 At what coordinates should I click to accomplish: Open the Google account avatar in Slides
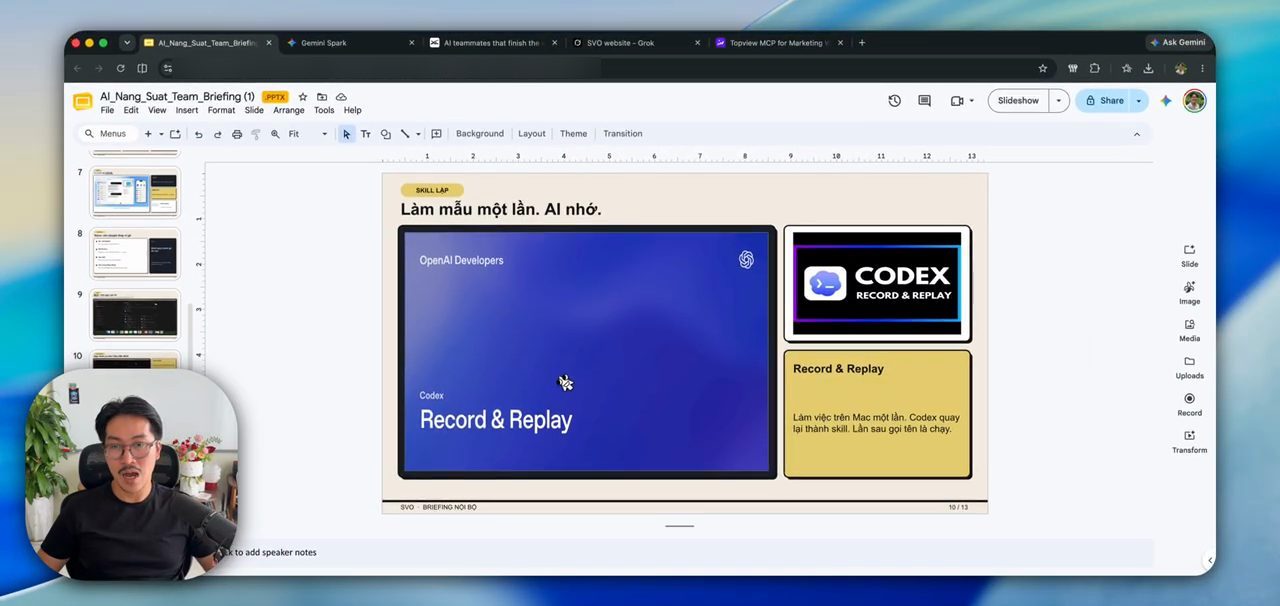(1194, 101)
